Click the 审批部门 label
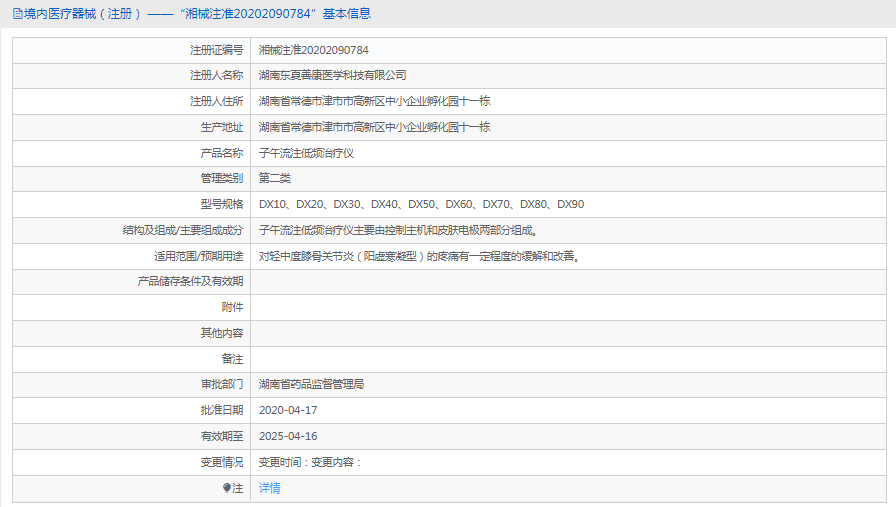This screenshot has width=896, height=507. tap(222, 384)
